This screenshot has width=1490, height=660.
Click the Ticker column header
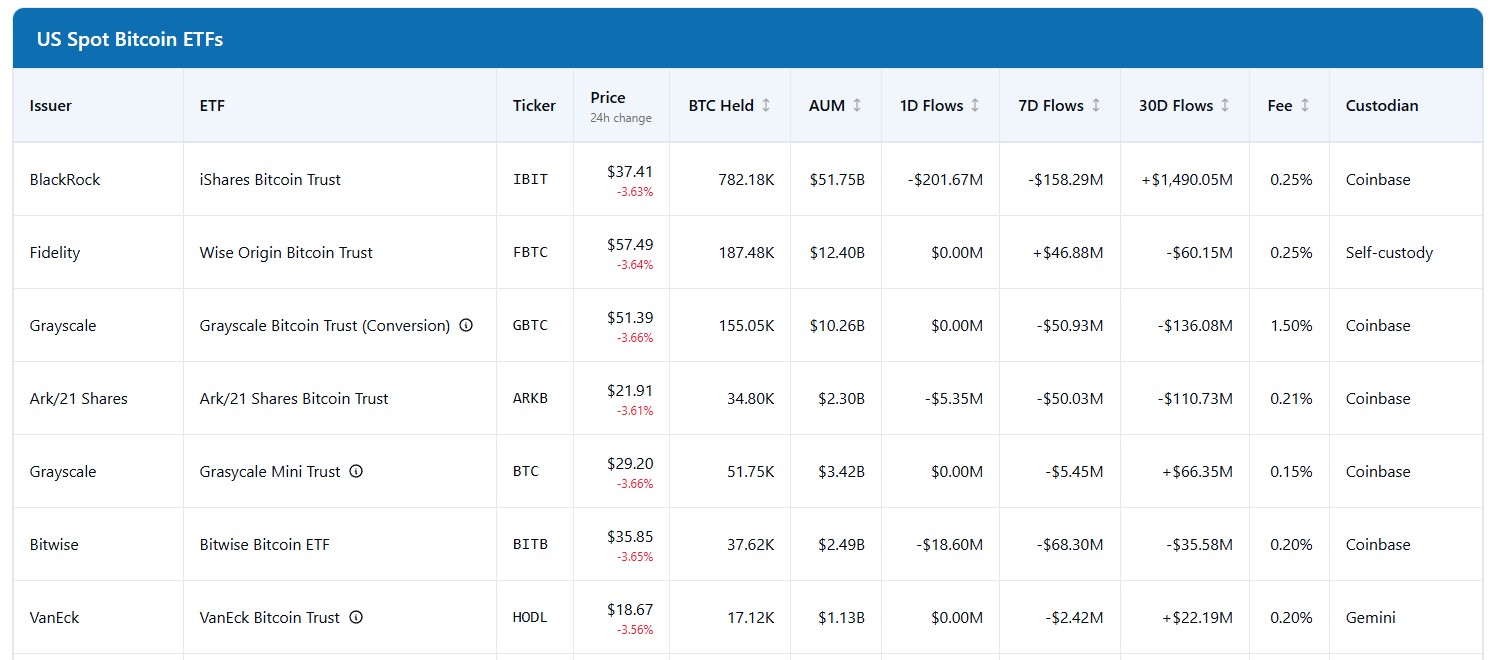[534, 105]
